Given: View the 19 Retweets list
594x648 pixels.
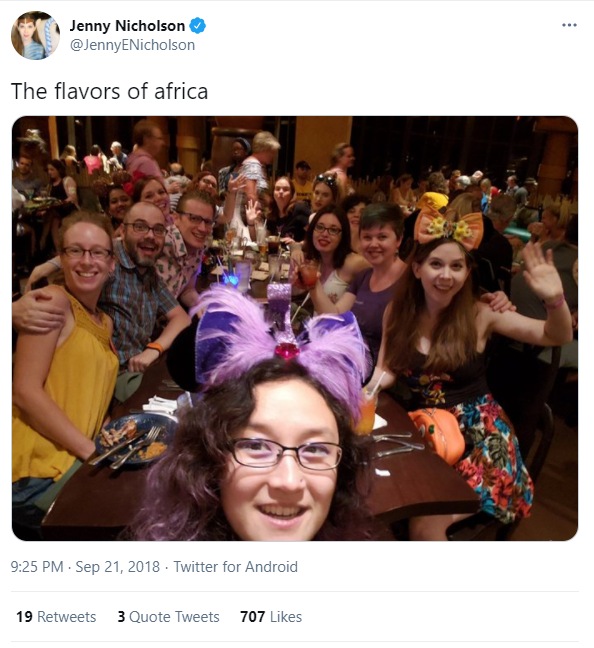Looking at the screenshot, I should [x=56, y=617].
